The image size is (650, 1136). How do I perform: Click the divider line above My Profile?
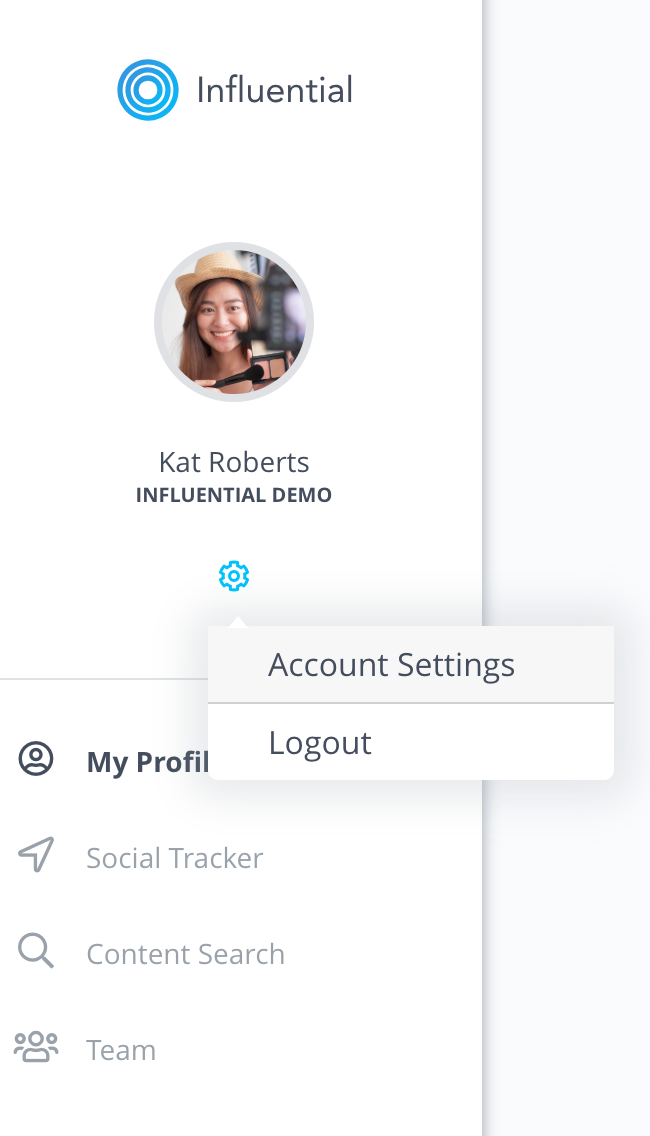point(104,679)
